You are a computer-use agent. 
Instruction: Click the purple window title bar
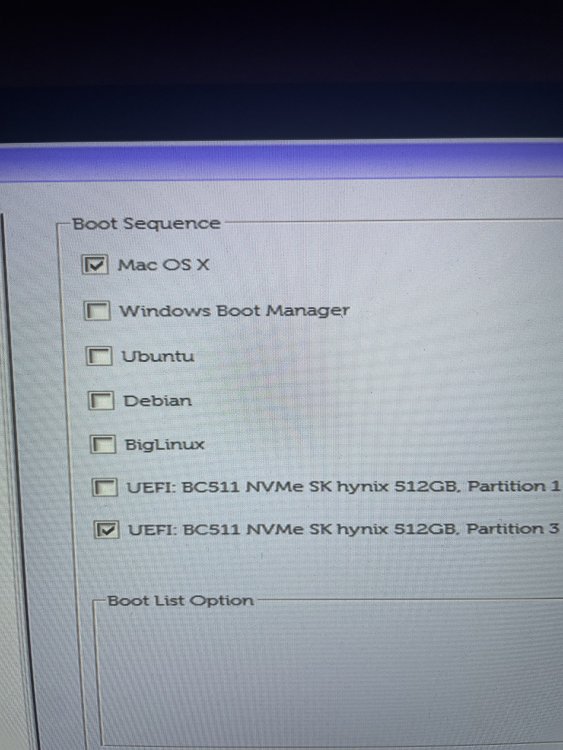(x=281, y=161)
